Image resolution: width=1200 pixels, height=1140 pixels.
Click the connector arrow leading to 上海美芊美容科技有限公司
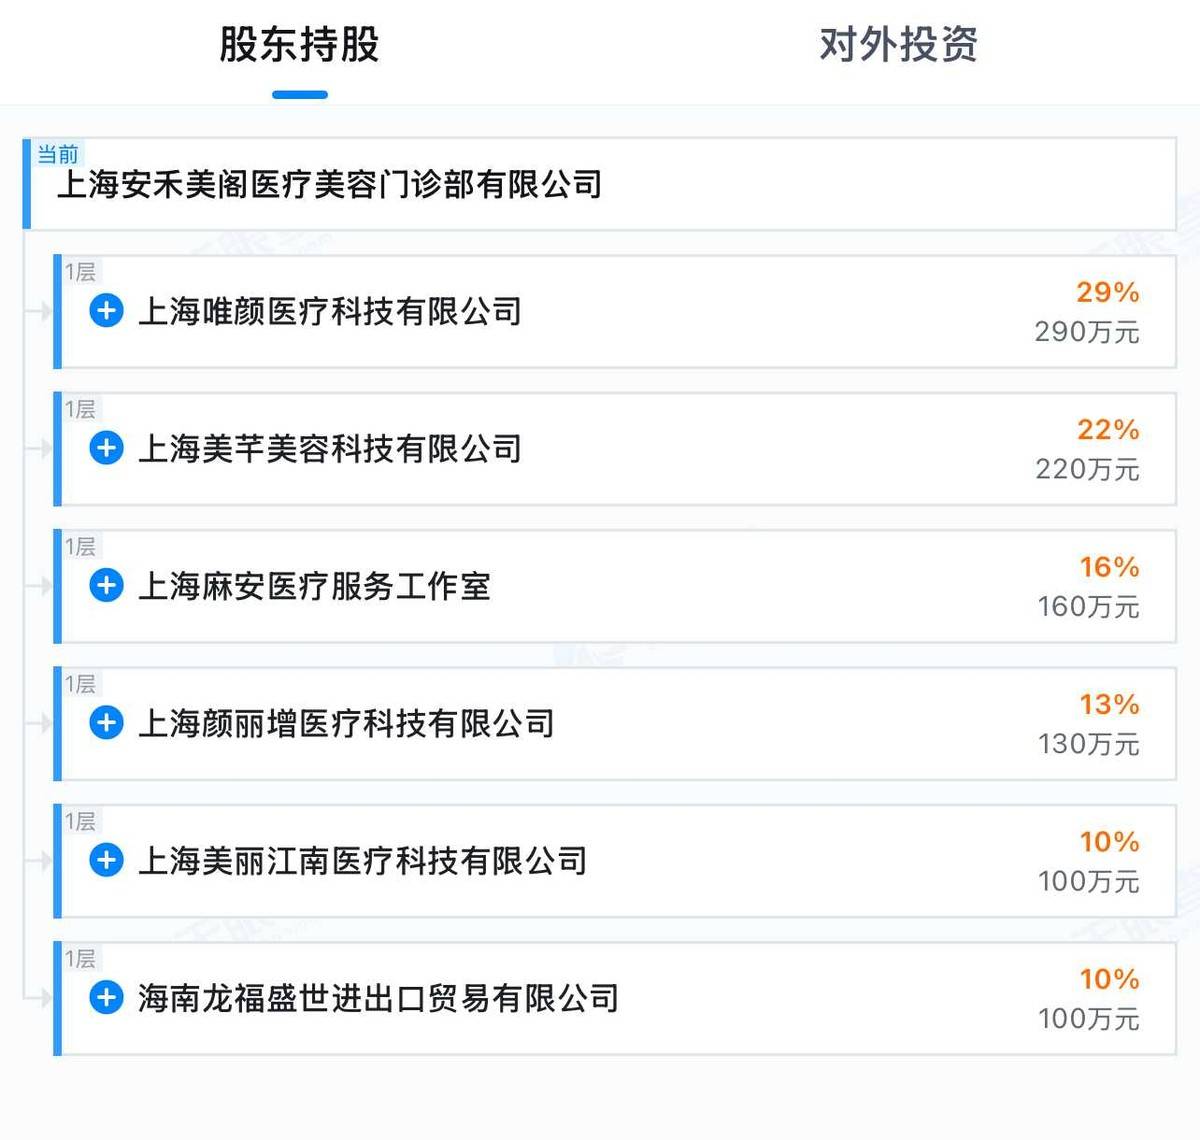coord(40,449)
